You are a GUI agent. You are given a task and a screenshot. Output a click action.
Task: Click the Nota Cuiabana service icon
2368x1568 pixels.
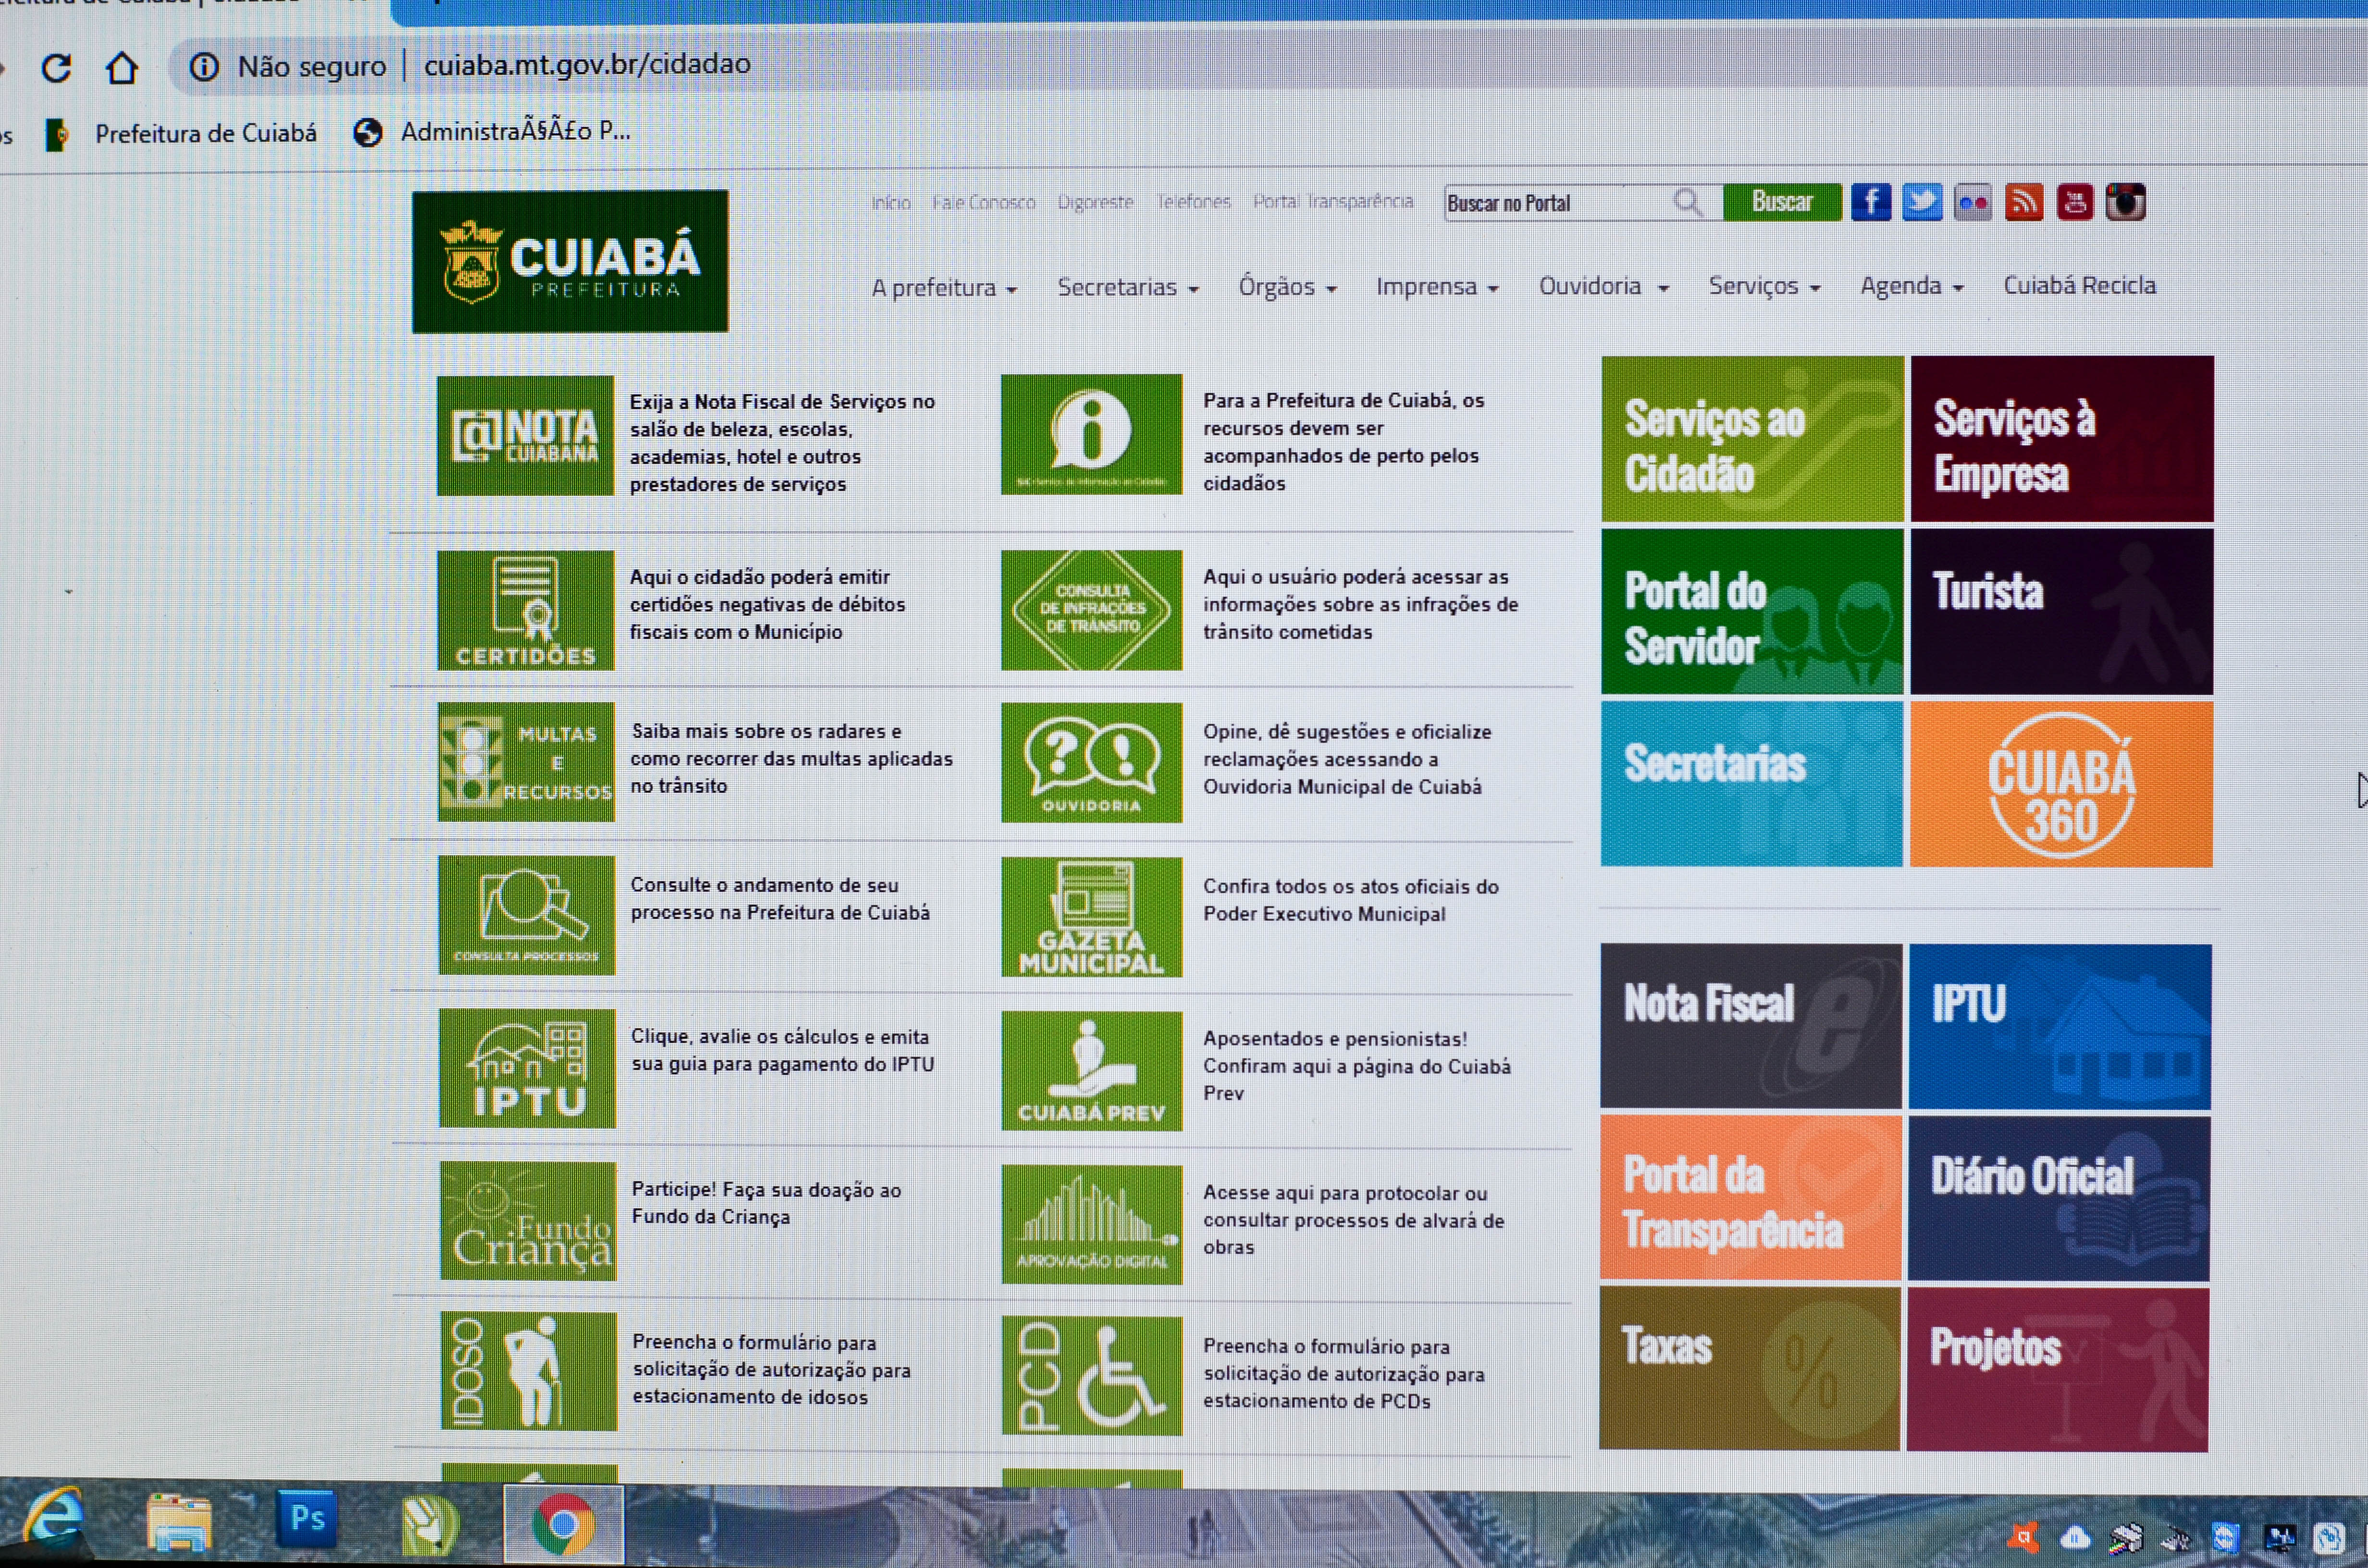(525, 436)
